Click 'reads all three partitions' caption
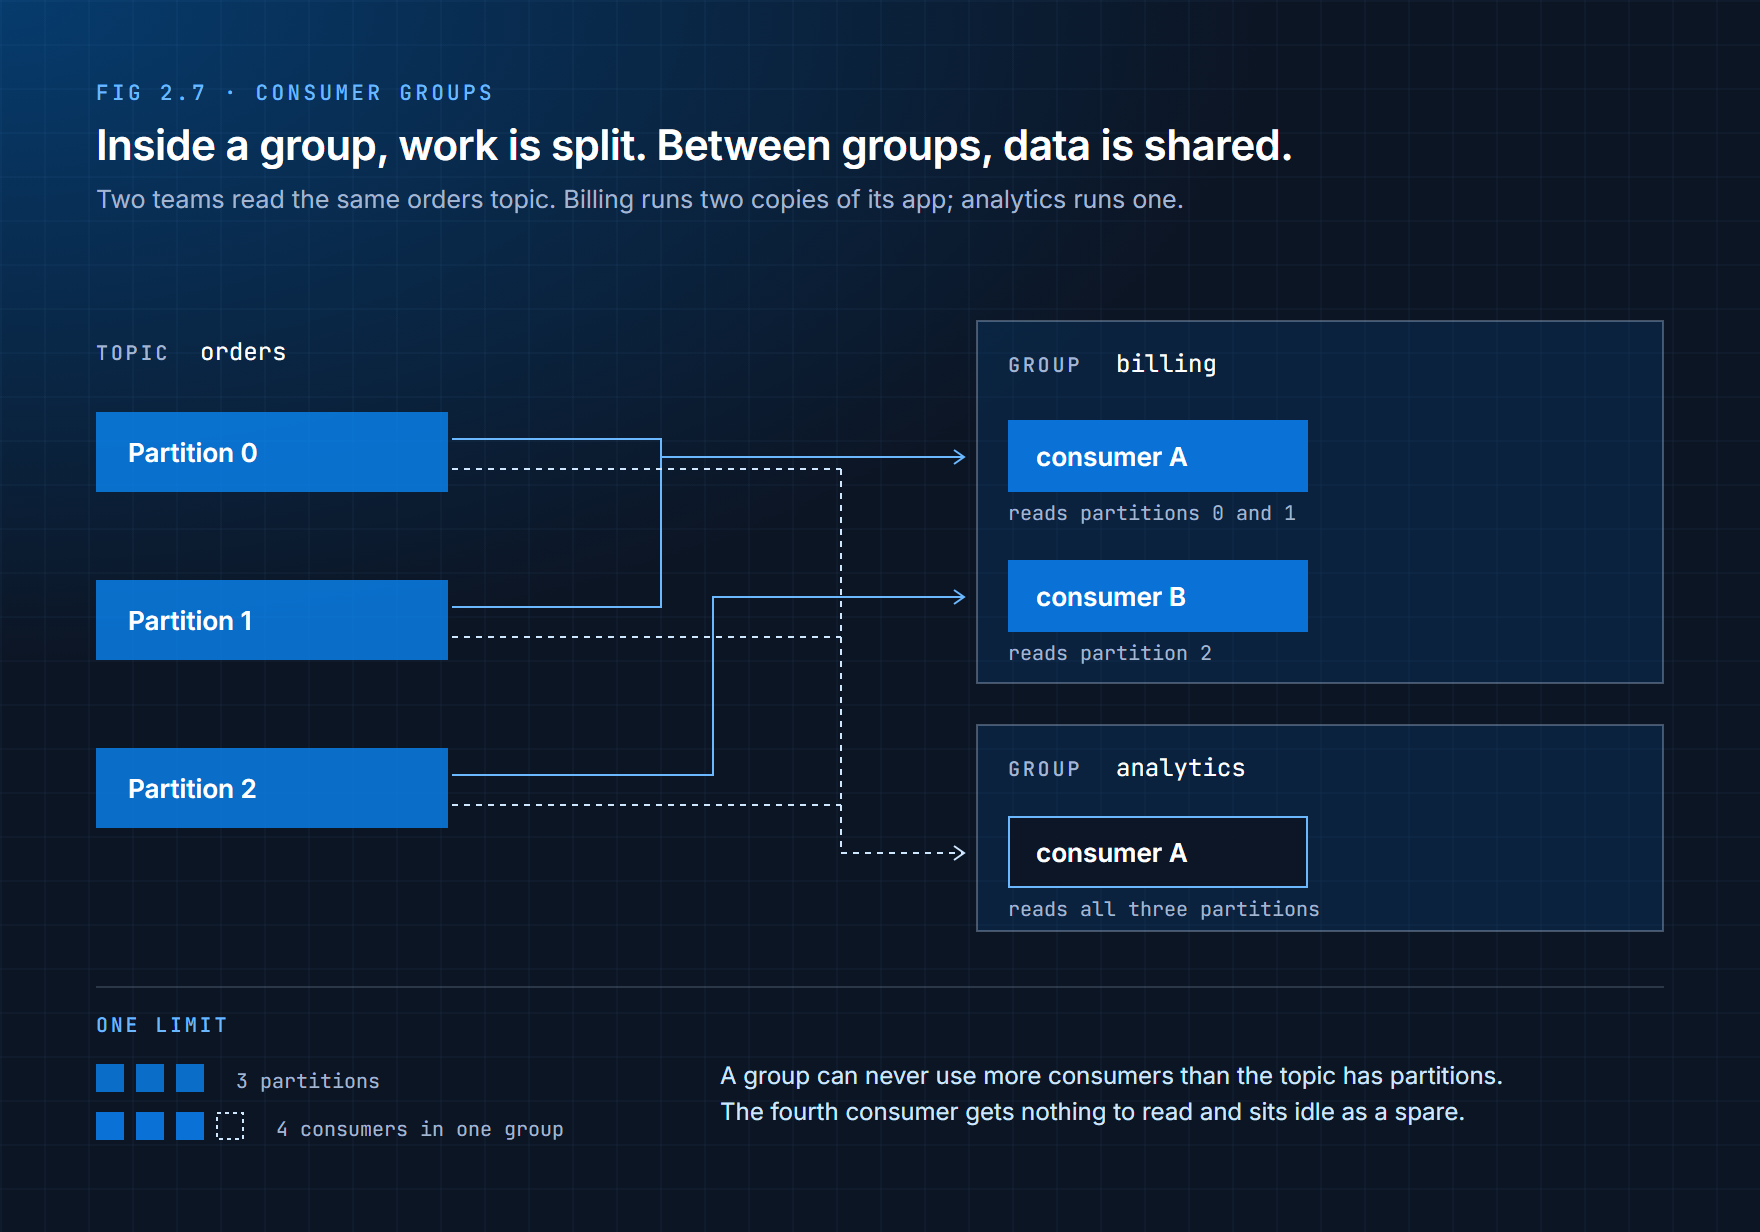This screenshot has width=1760, height=1232. (x=1164, y=909)
